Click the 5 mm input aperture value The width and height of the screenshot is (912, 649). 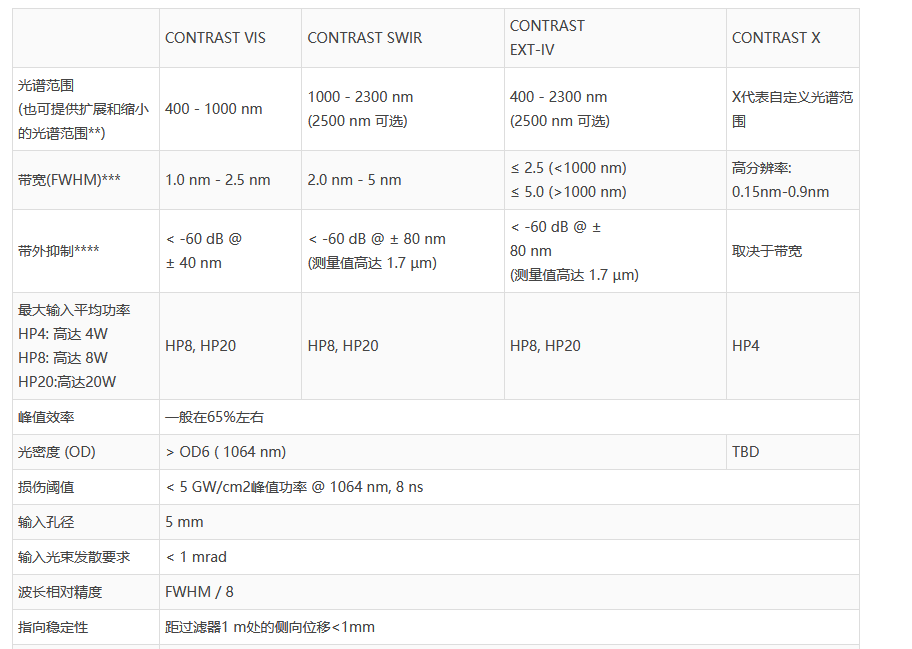click(184, 522)
